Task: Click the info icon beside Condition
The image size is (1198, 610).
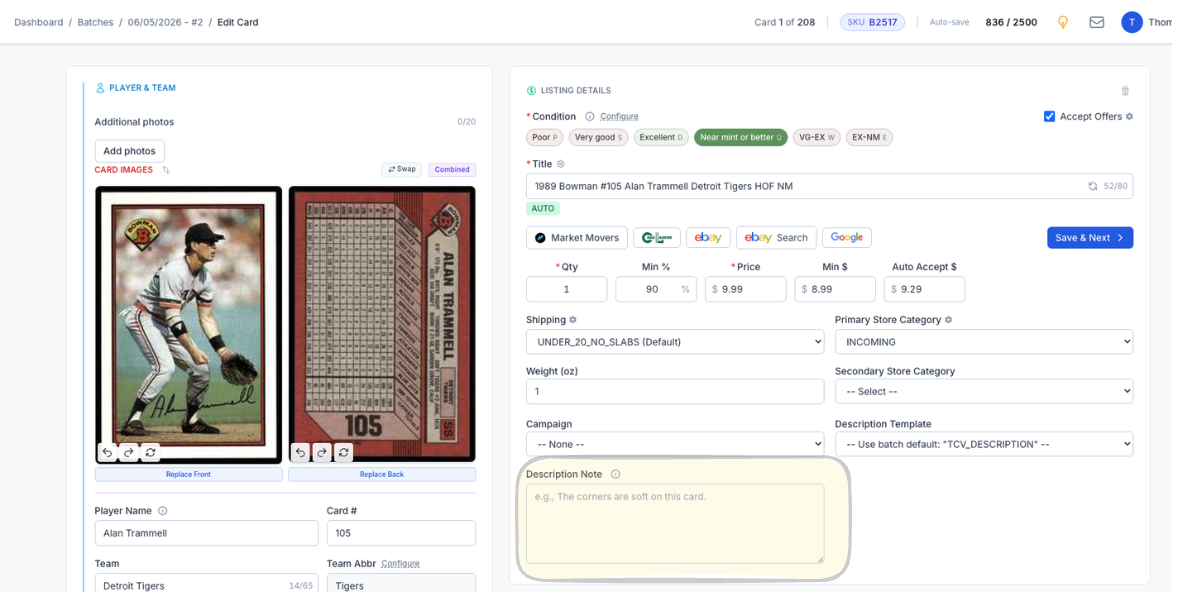Action: tap(590, 117)
